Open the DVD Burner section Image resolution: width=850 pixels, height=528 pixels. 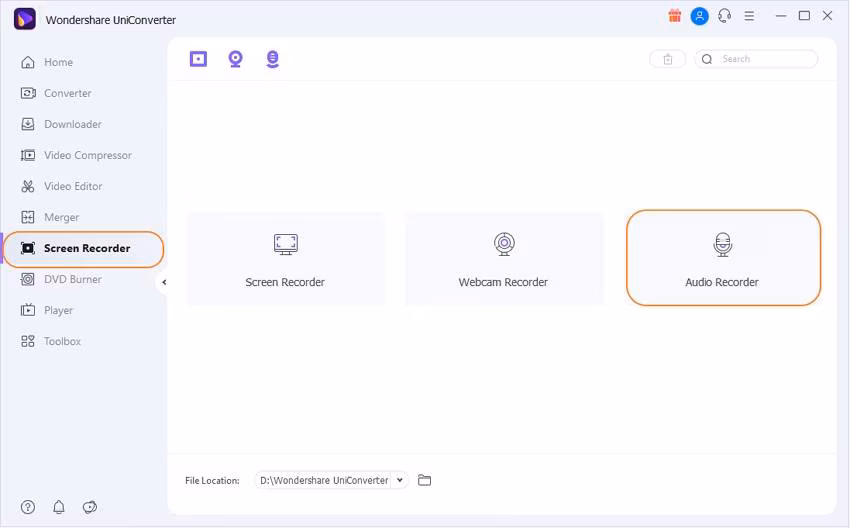pyautogui.click(x=61, y=280)
